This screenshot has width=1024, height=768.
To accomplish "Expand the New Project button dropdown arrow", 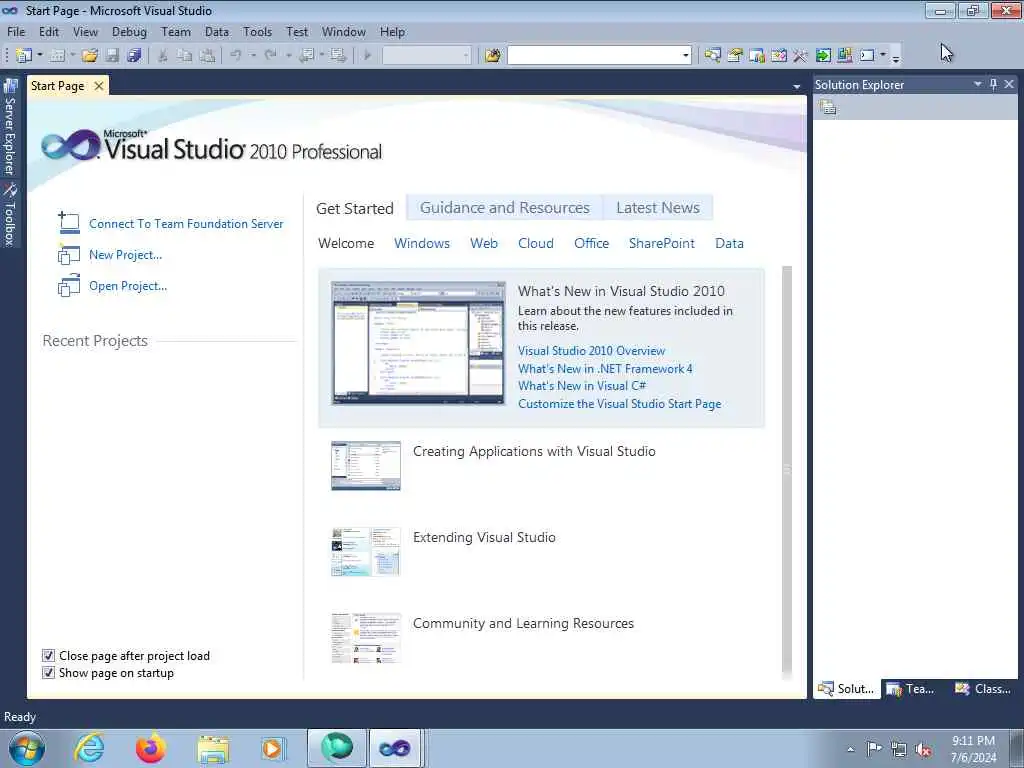I will pyautogui.click(x=40, y=56).
